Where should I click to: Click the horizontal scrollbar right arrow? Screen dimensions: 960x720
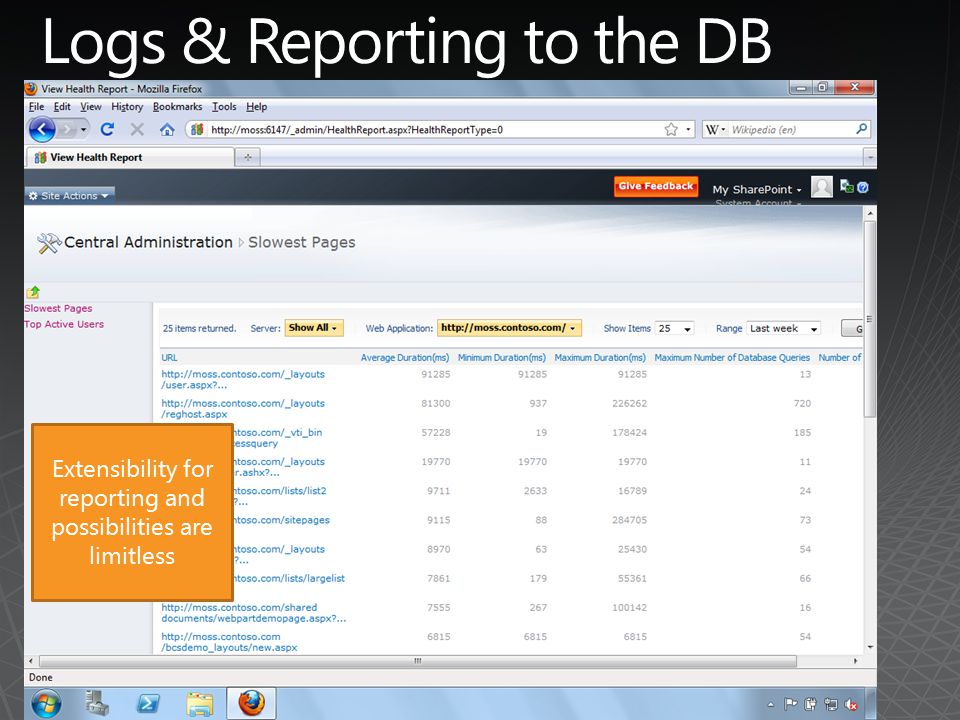(x=855, y=661)
